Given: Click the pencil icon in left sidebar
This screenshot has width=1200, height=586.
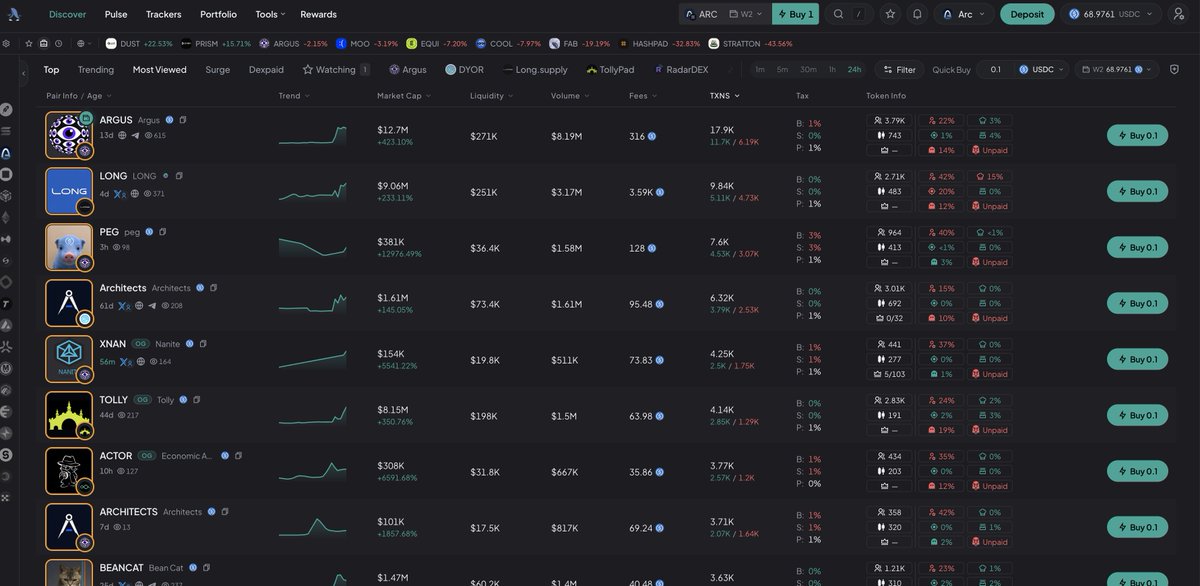Looking at the screenshot, I should coord(6,109).
